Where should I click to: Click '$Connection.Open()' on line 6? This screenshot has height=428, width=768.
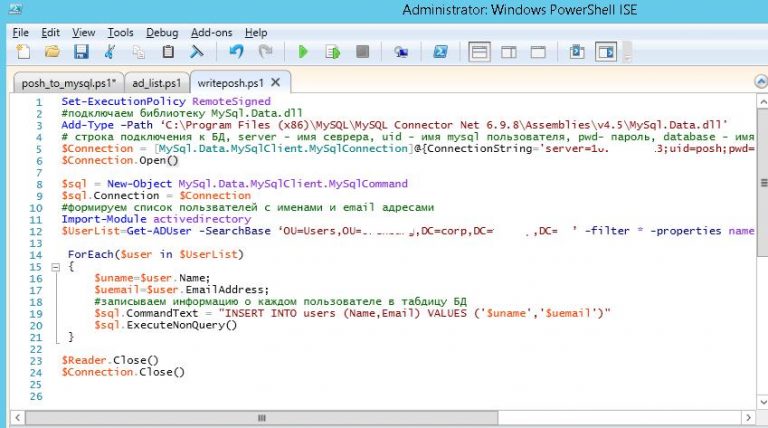(120, 160)
